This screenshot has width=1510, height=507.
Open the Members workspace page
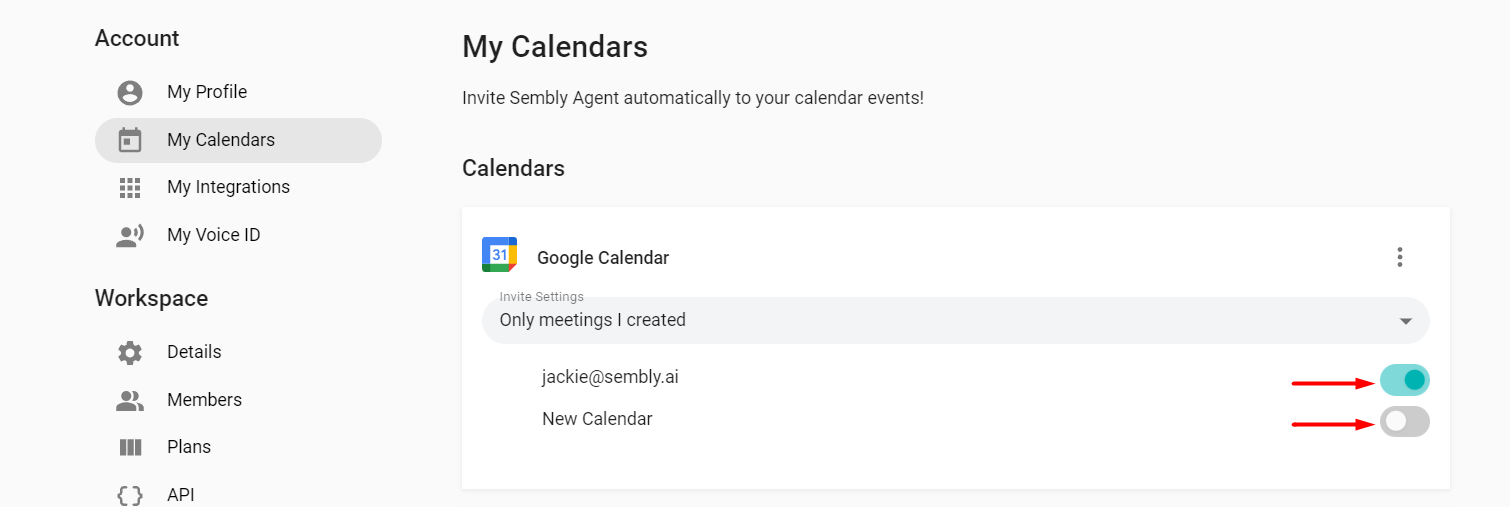[x=204, y=400]
